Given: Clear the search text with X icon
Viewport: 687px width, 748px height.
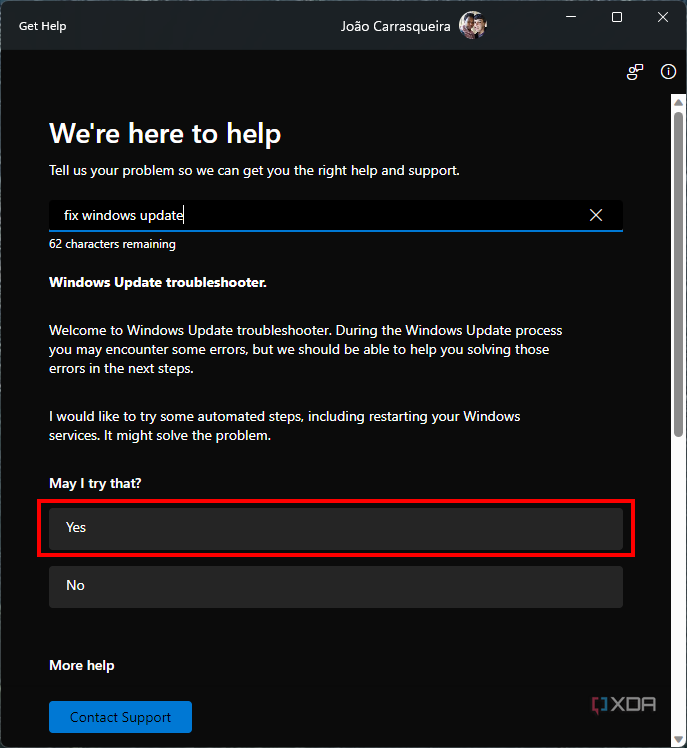Looking at the screenshot, I should (x=595, y=215).
